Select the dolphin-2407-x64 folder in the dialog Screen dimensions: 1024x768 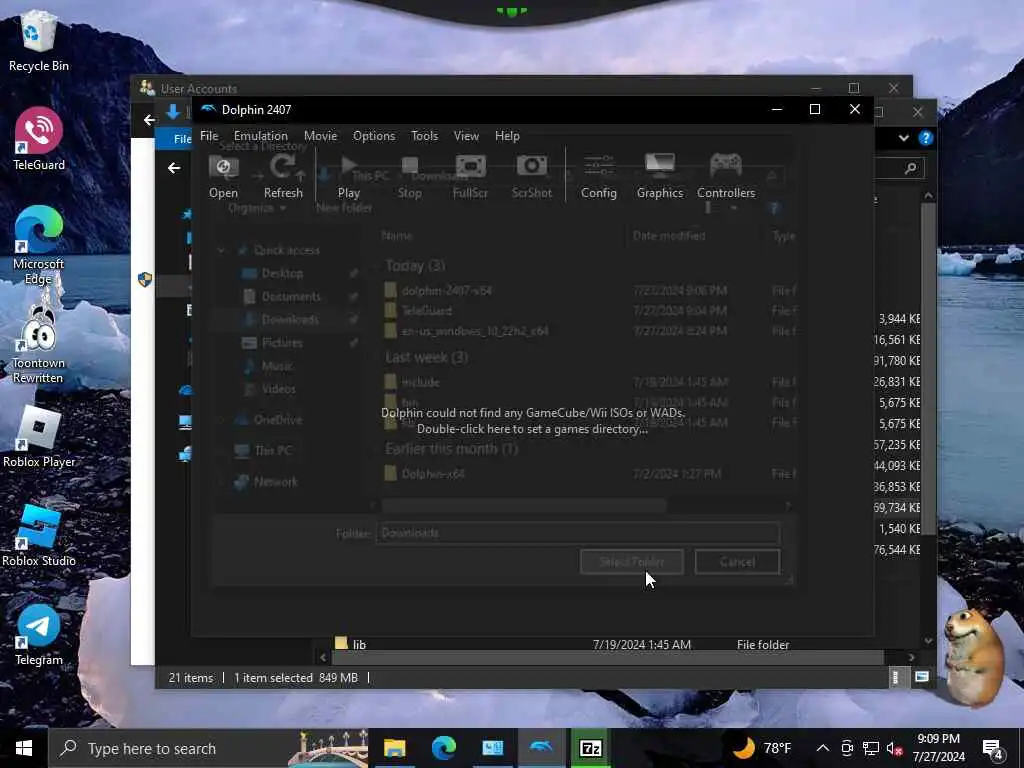447,291
